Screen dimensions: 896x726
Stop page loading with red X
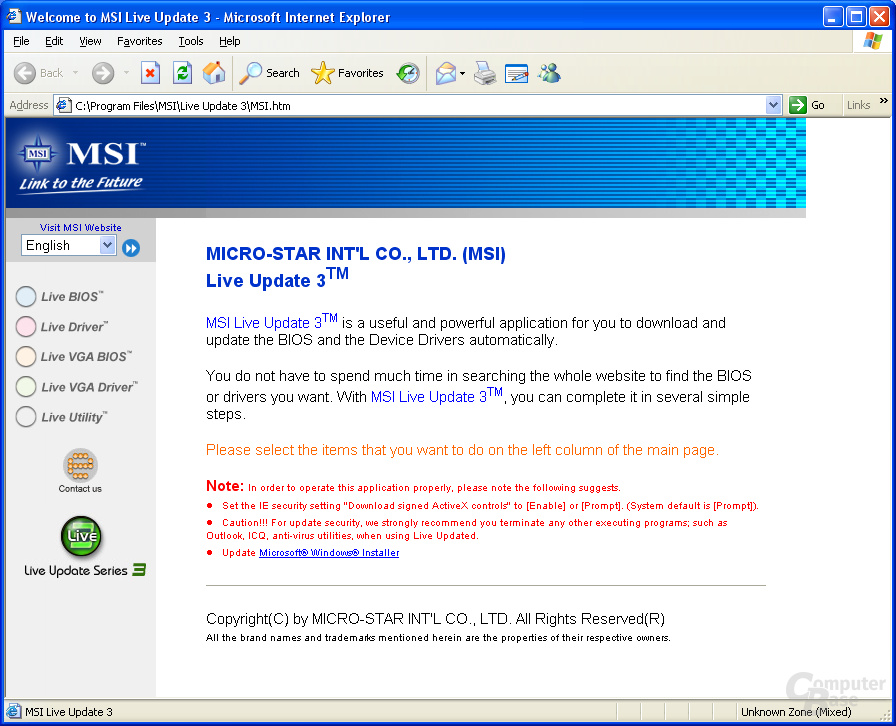pos(150,73)
